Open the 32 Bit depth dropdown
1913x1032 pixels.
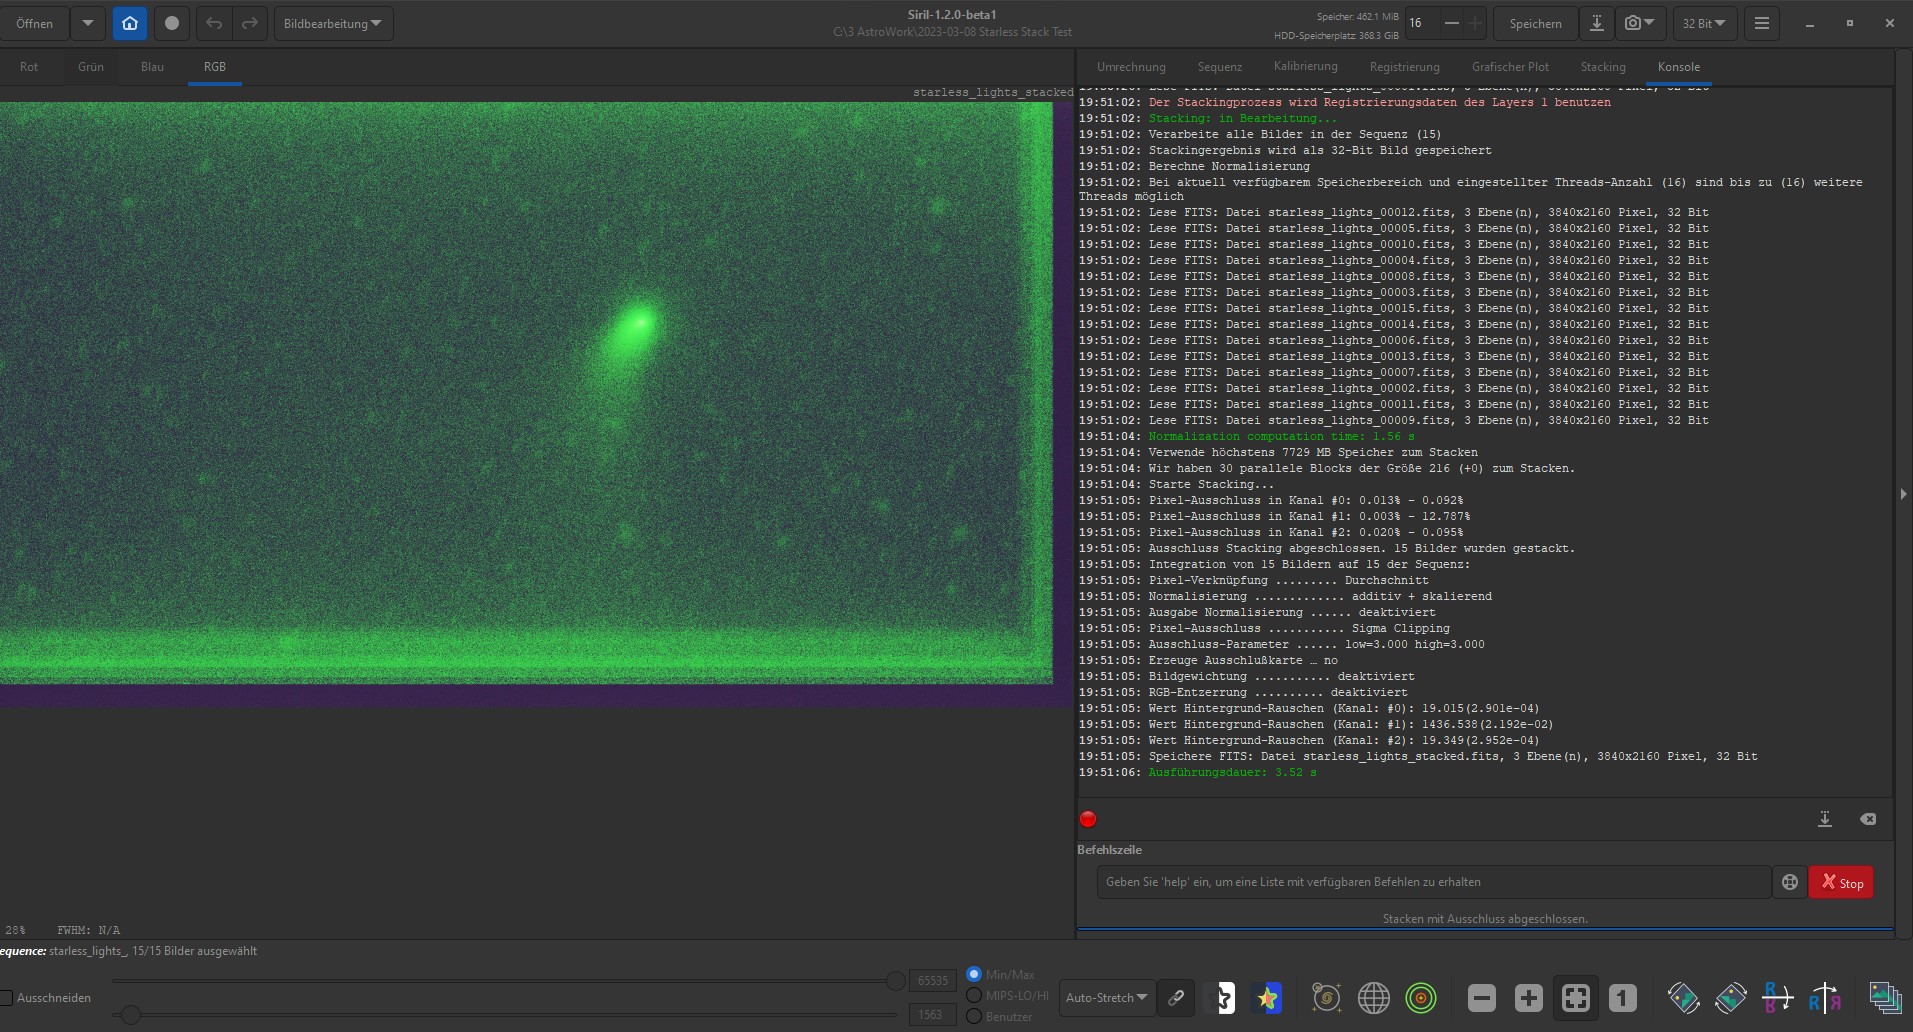(1703, 23)
